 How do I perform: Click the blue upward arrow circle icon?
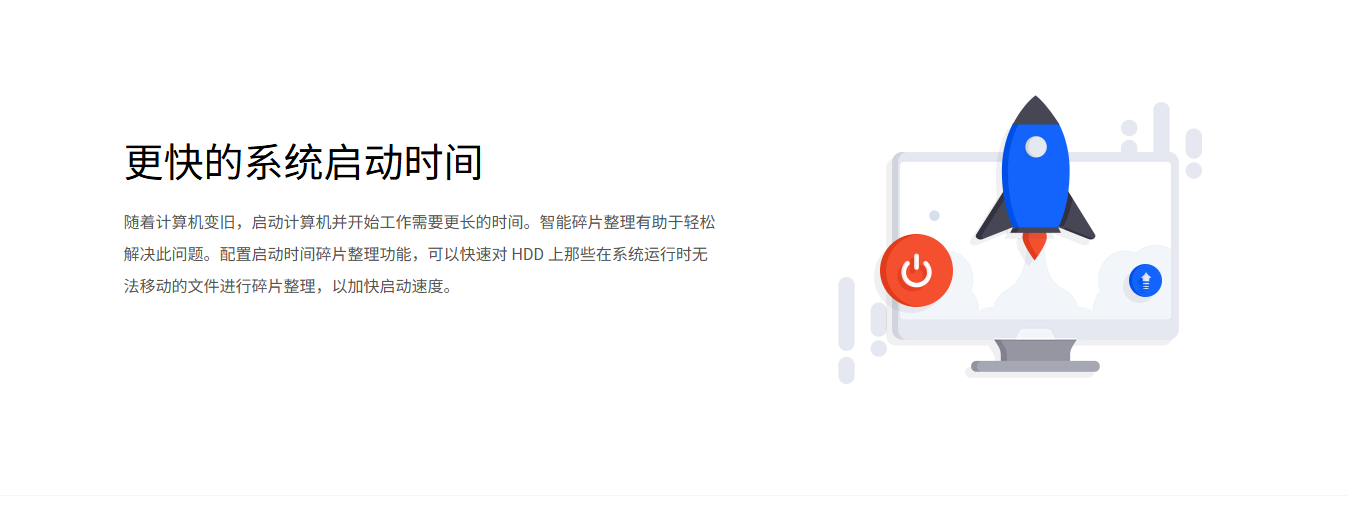1145,281
